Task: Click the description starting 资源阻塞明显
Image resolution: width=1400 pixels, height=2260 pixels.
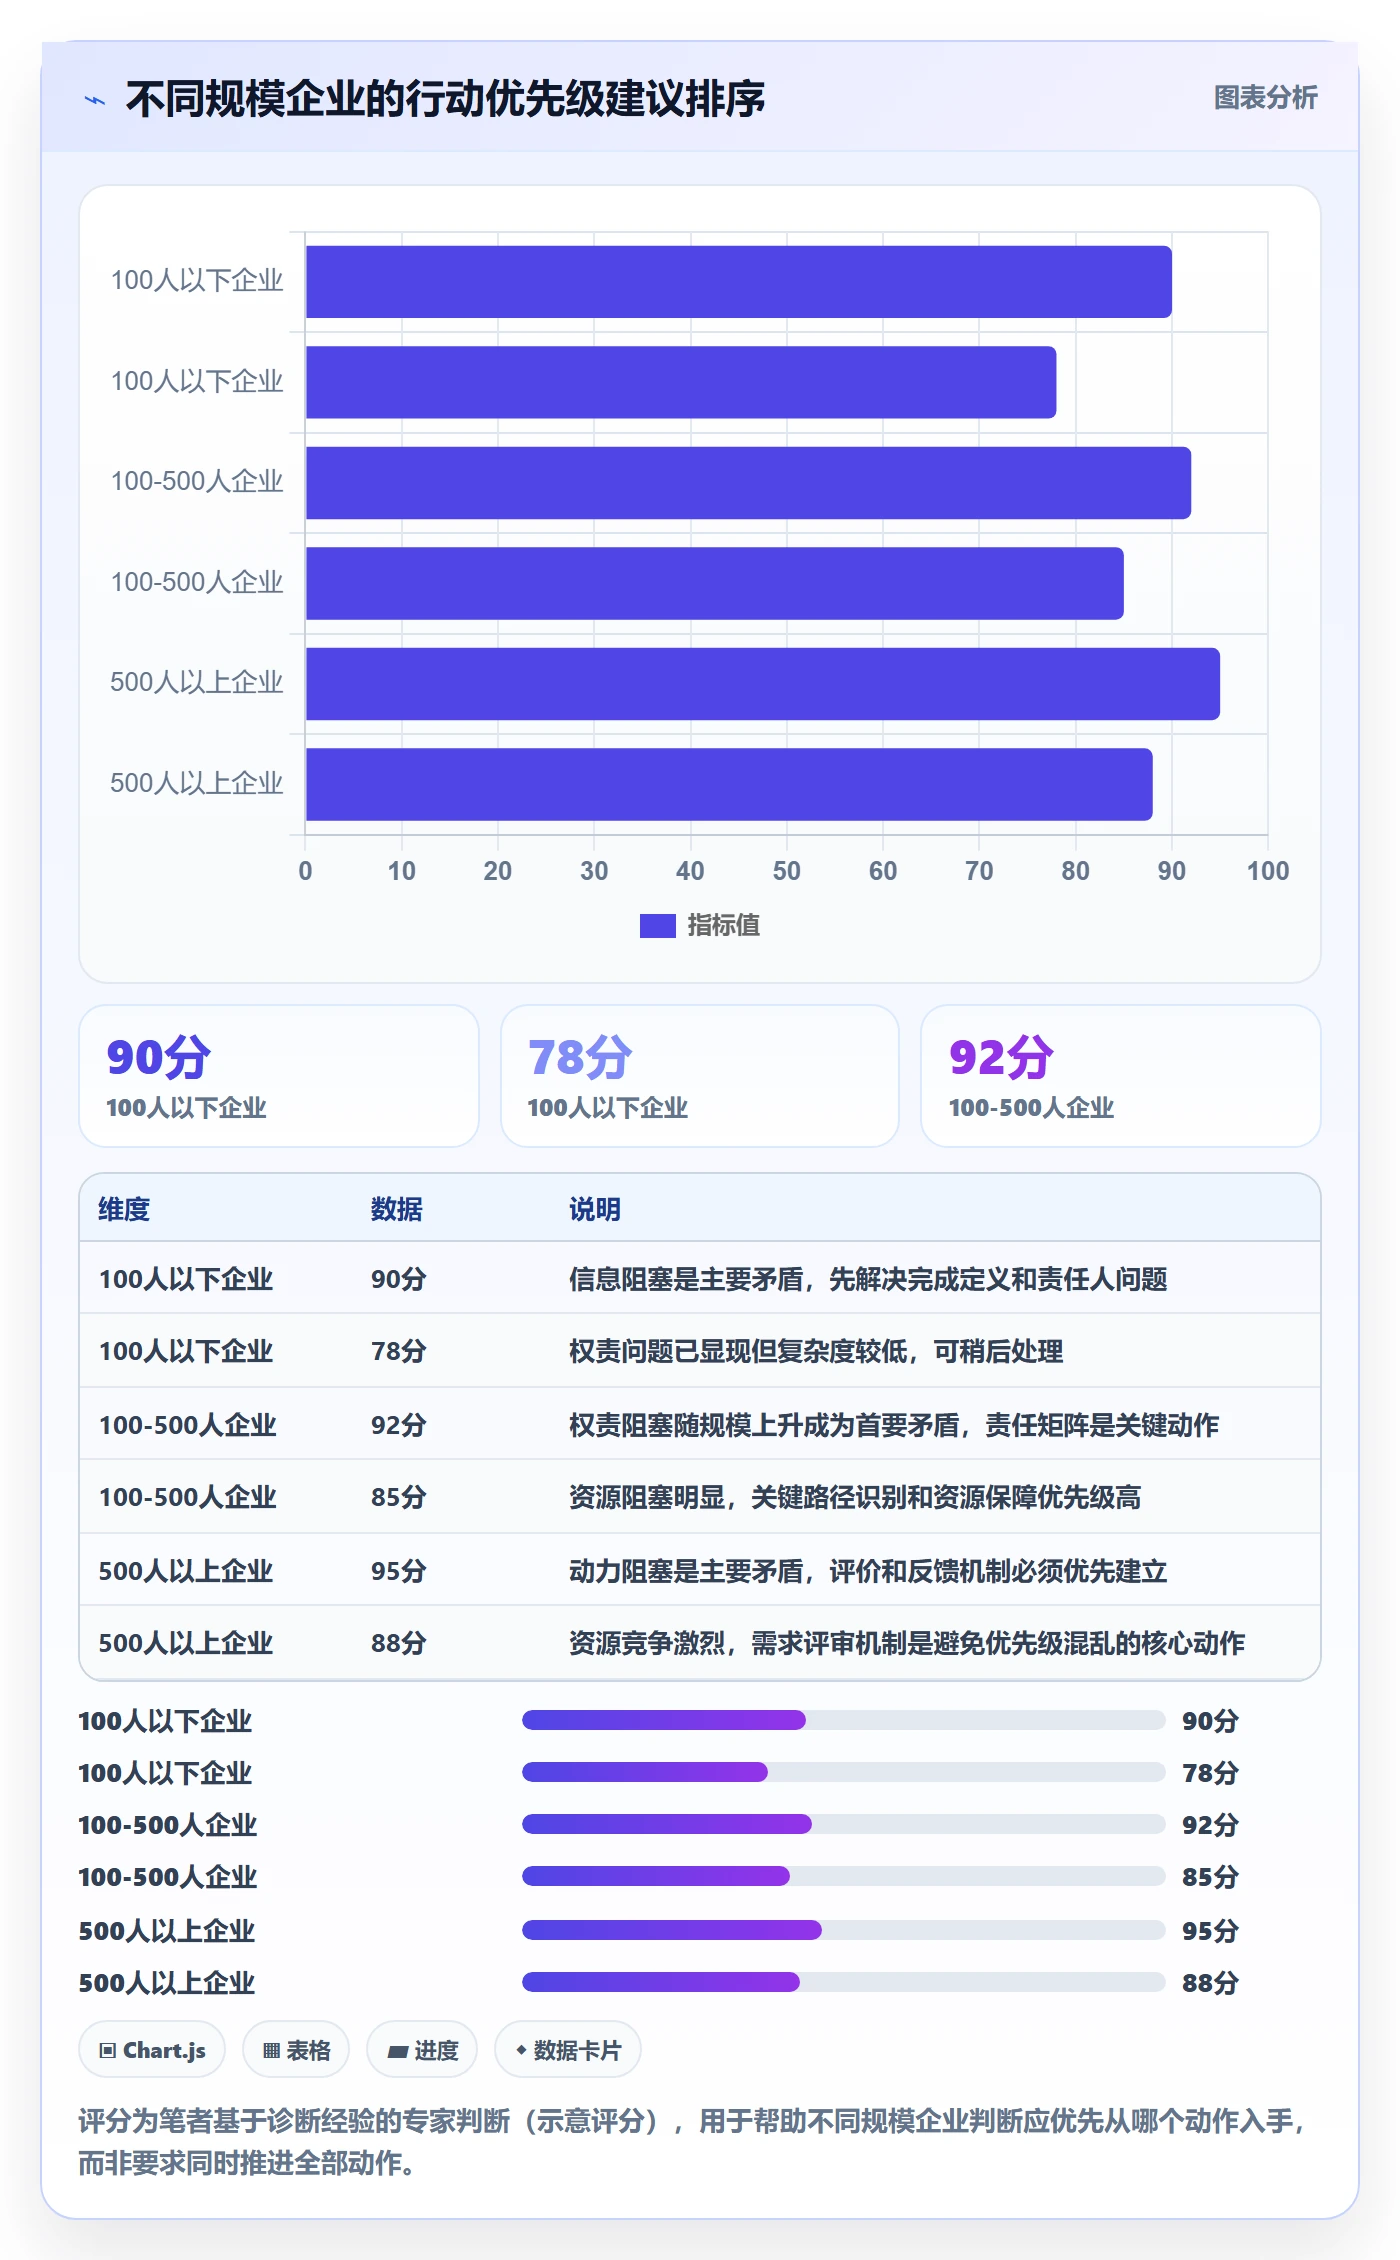Action: [855, 1497]
